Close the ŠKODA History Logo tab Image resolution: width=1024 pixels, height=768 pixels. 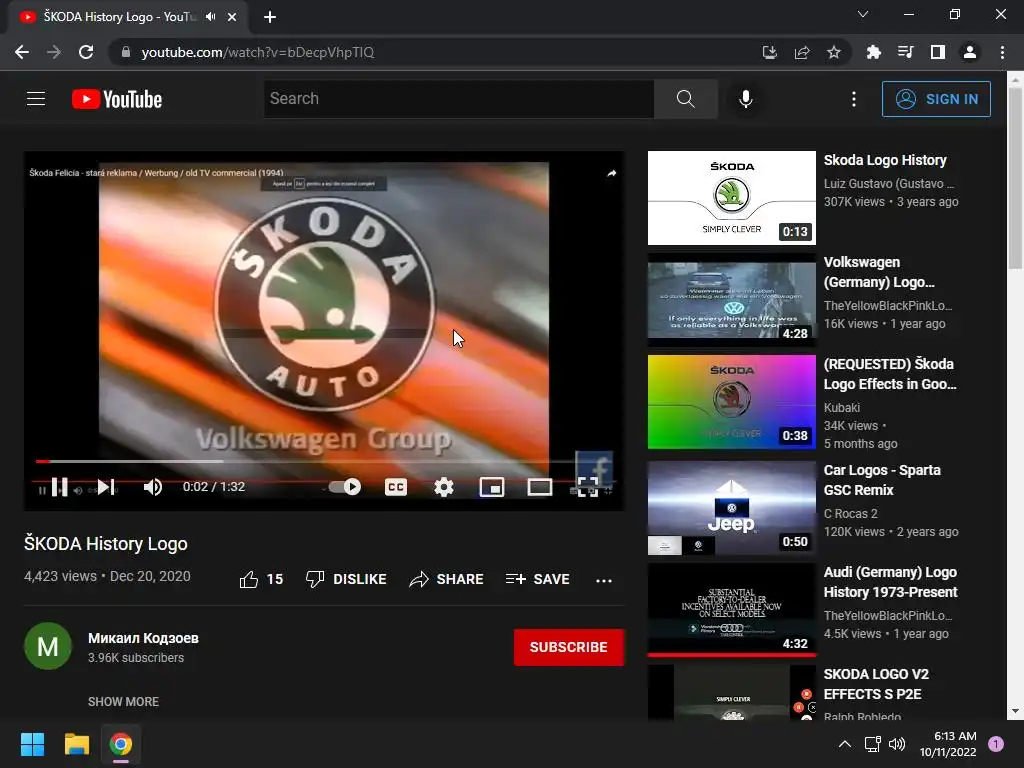tap(232, 17)
